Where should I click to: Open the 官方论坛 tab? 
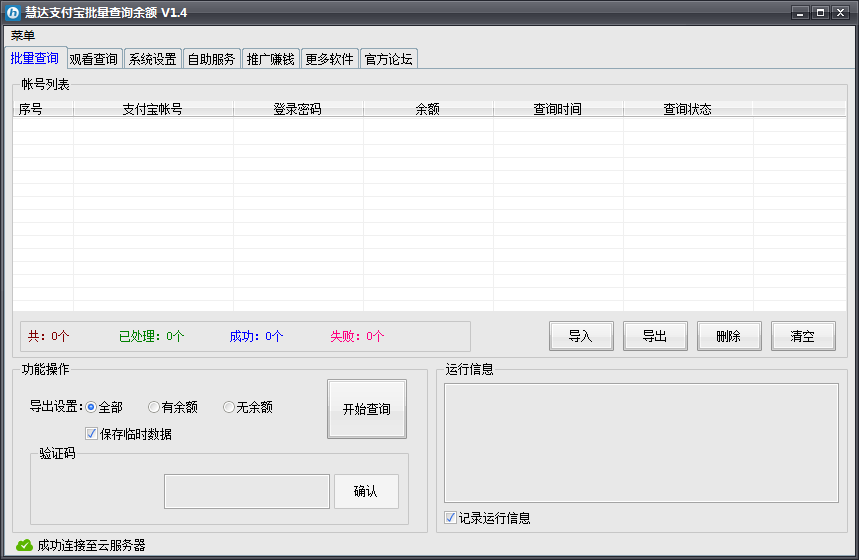pyautogui.click(x=389, y=59)
